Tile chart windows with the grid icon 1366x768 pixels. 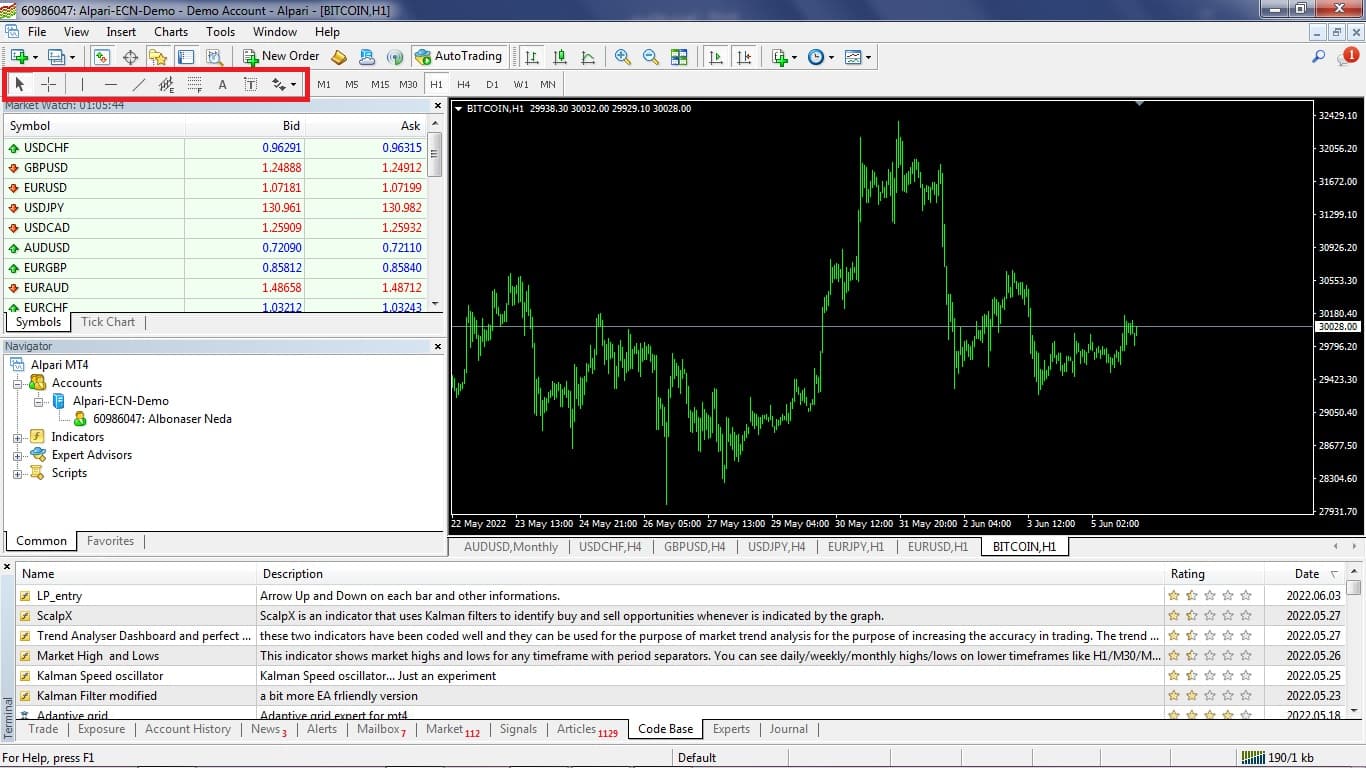[x=679, y=57]
